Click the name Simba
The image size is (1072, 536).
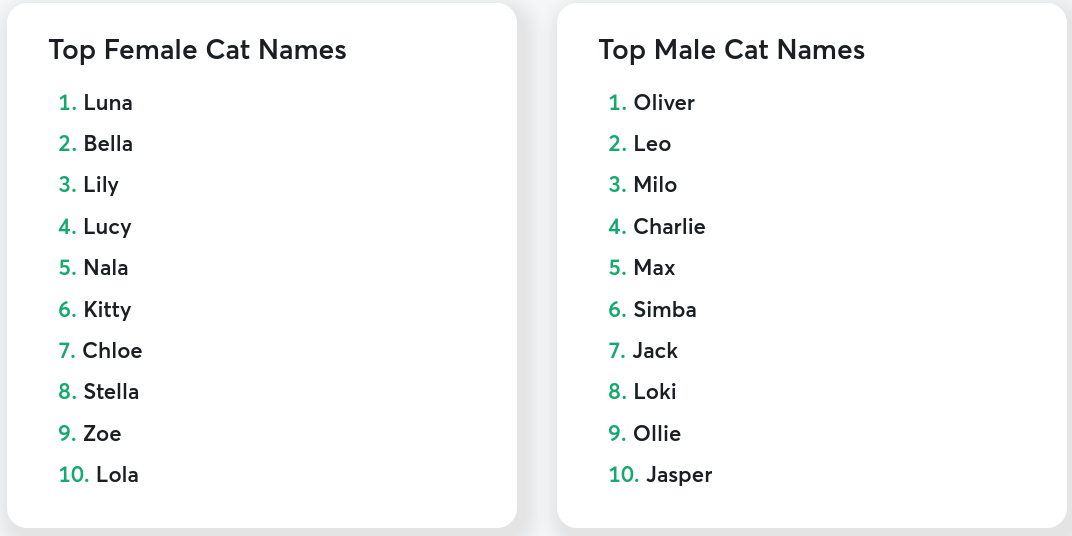665,310
